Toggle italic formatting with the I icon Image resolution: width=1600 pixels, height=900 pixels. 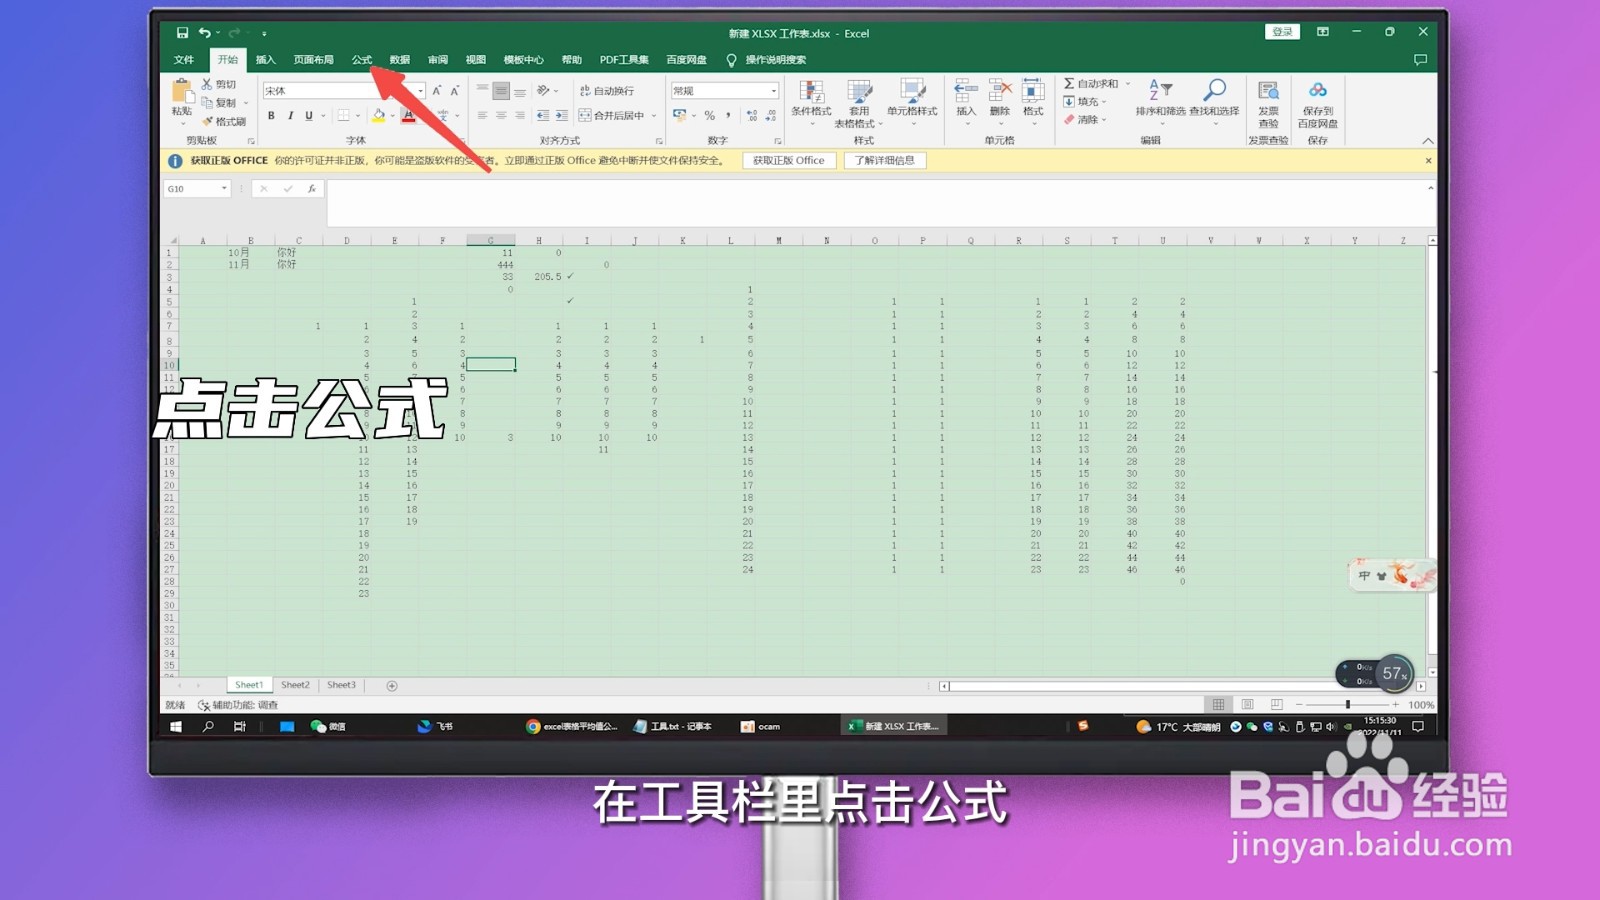(290, 115)
